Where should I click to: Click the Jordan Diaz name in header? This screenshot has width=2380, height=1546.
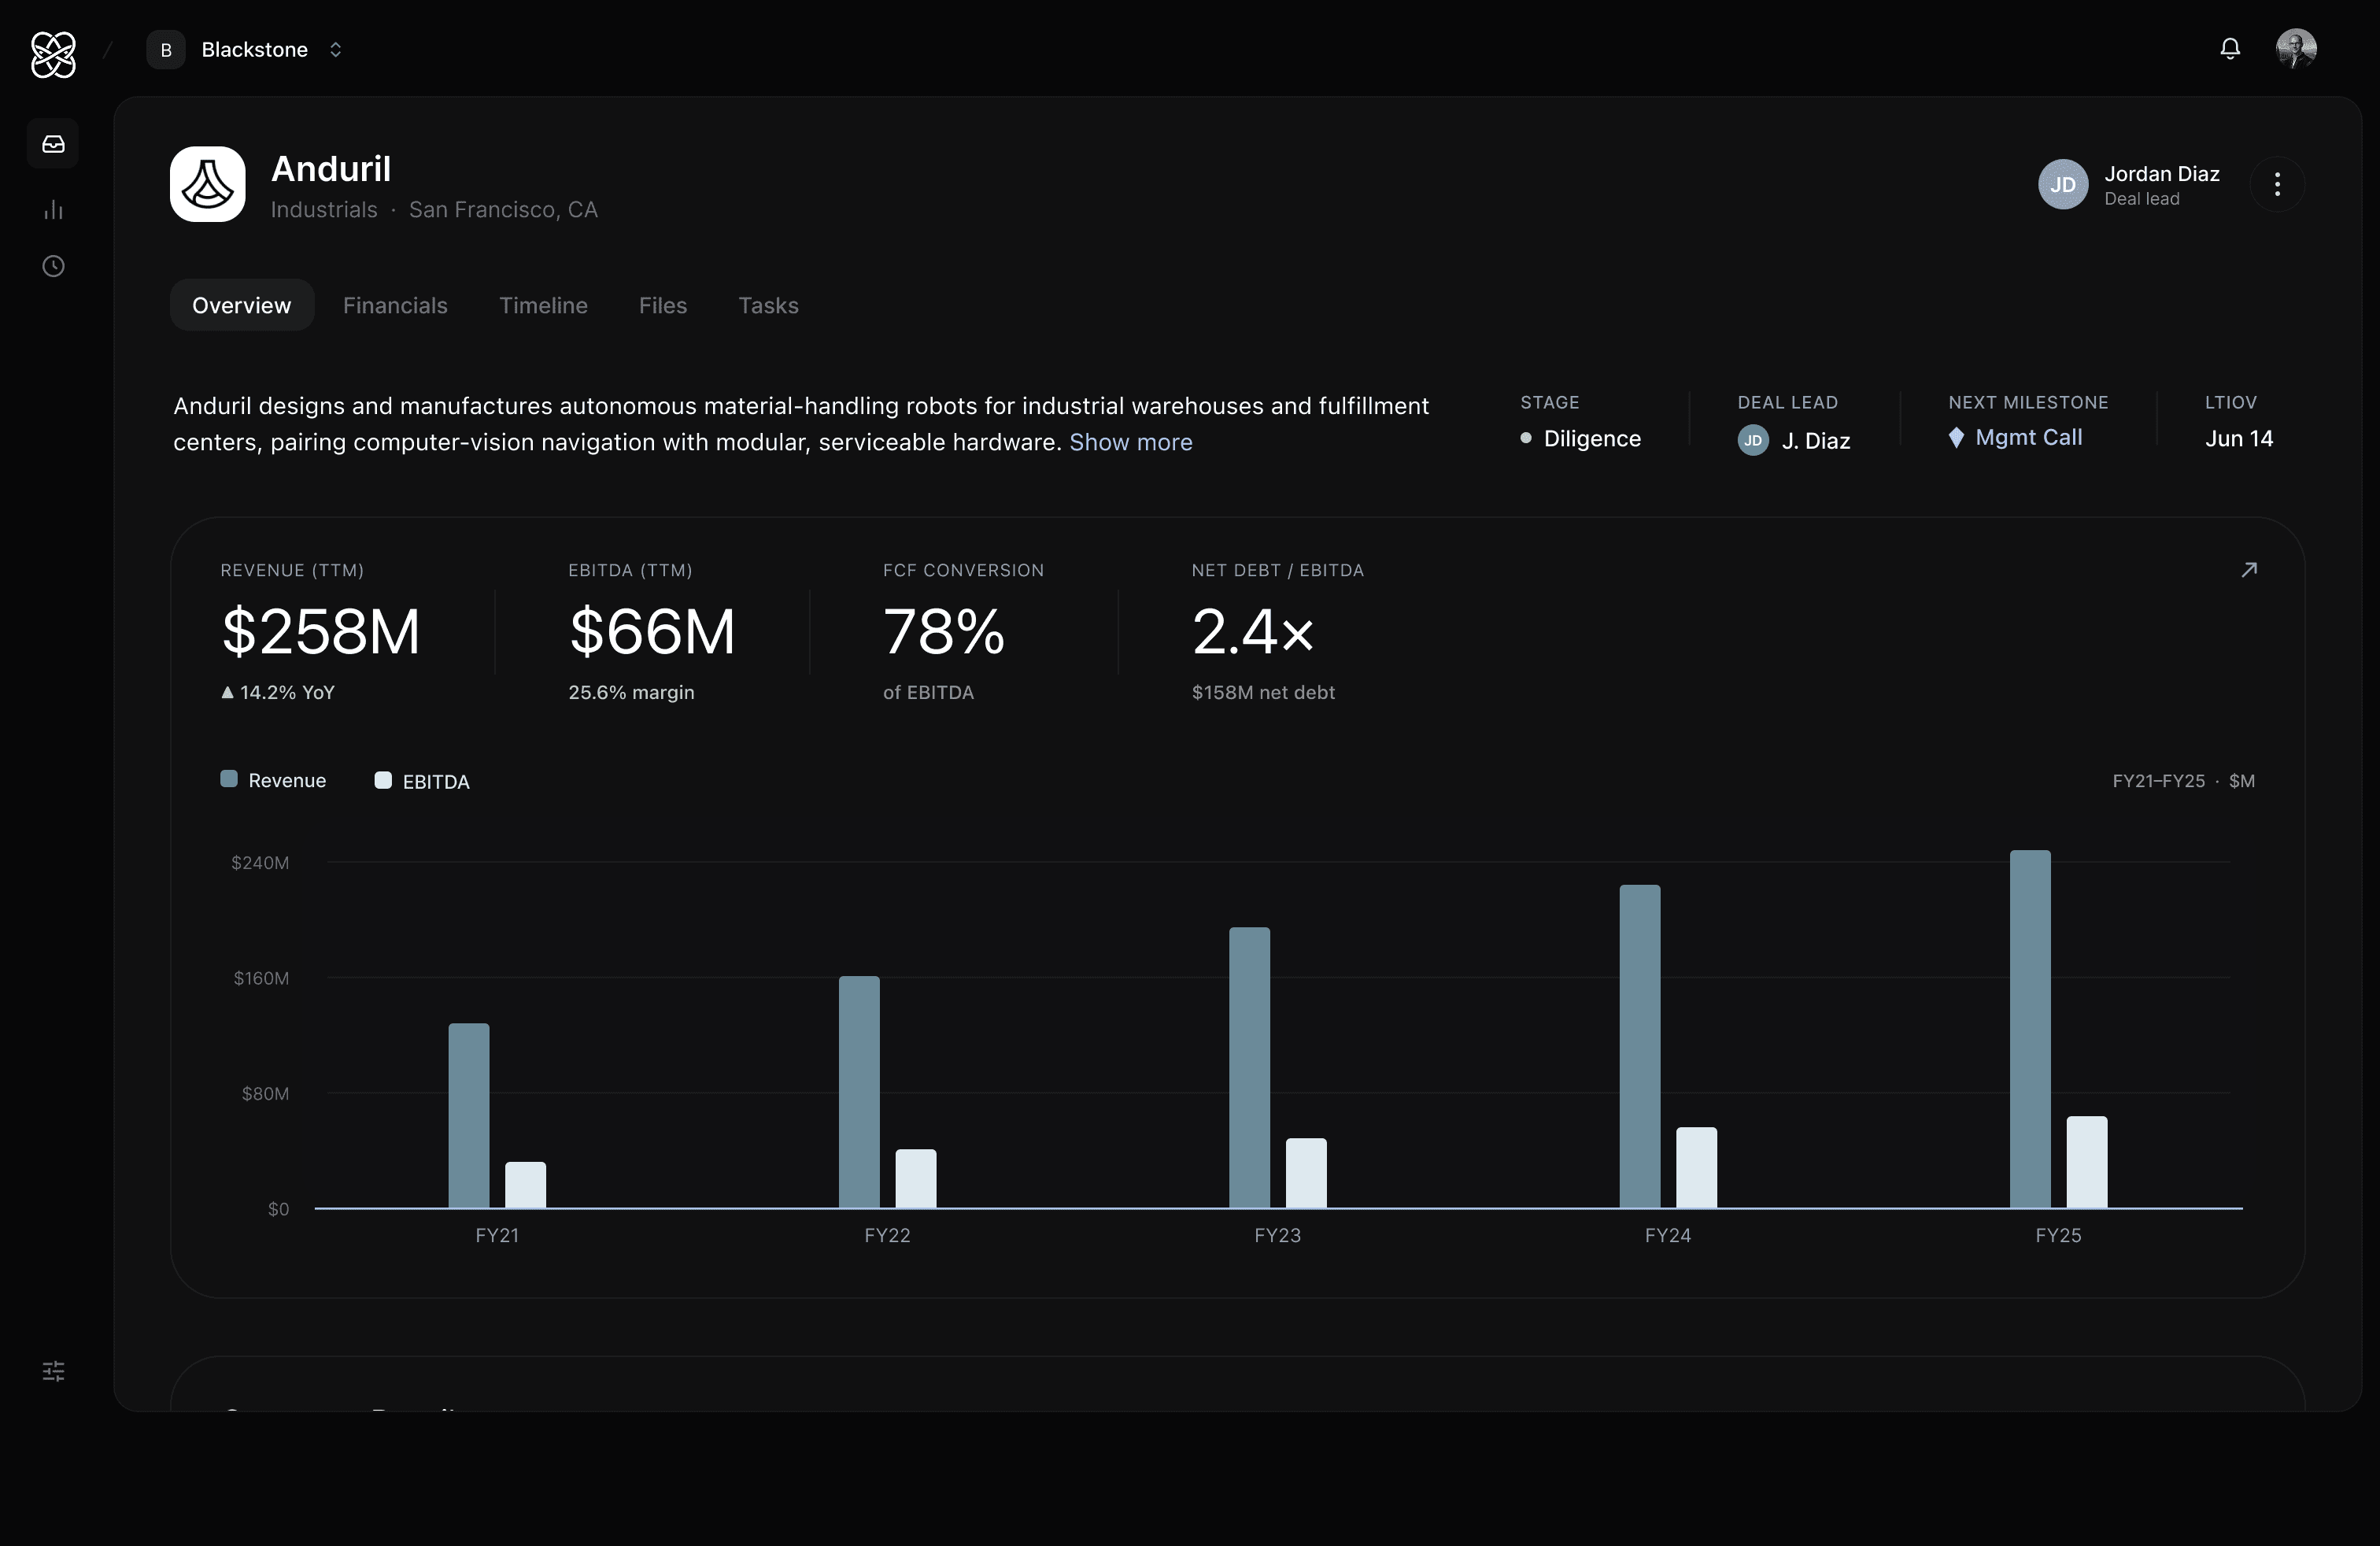[x=2161, y=174]
